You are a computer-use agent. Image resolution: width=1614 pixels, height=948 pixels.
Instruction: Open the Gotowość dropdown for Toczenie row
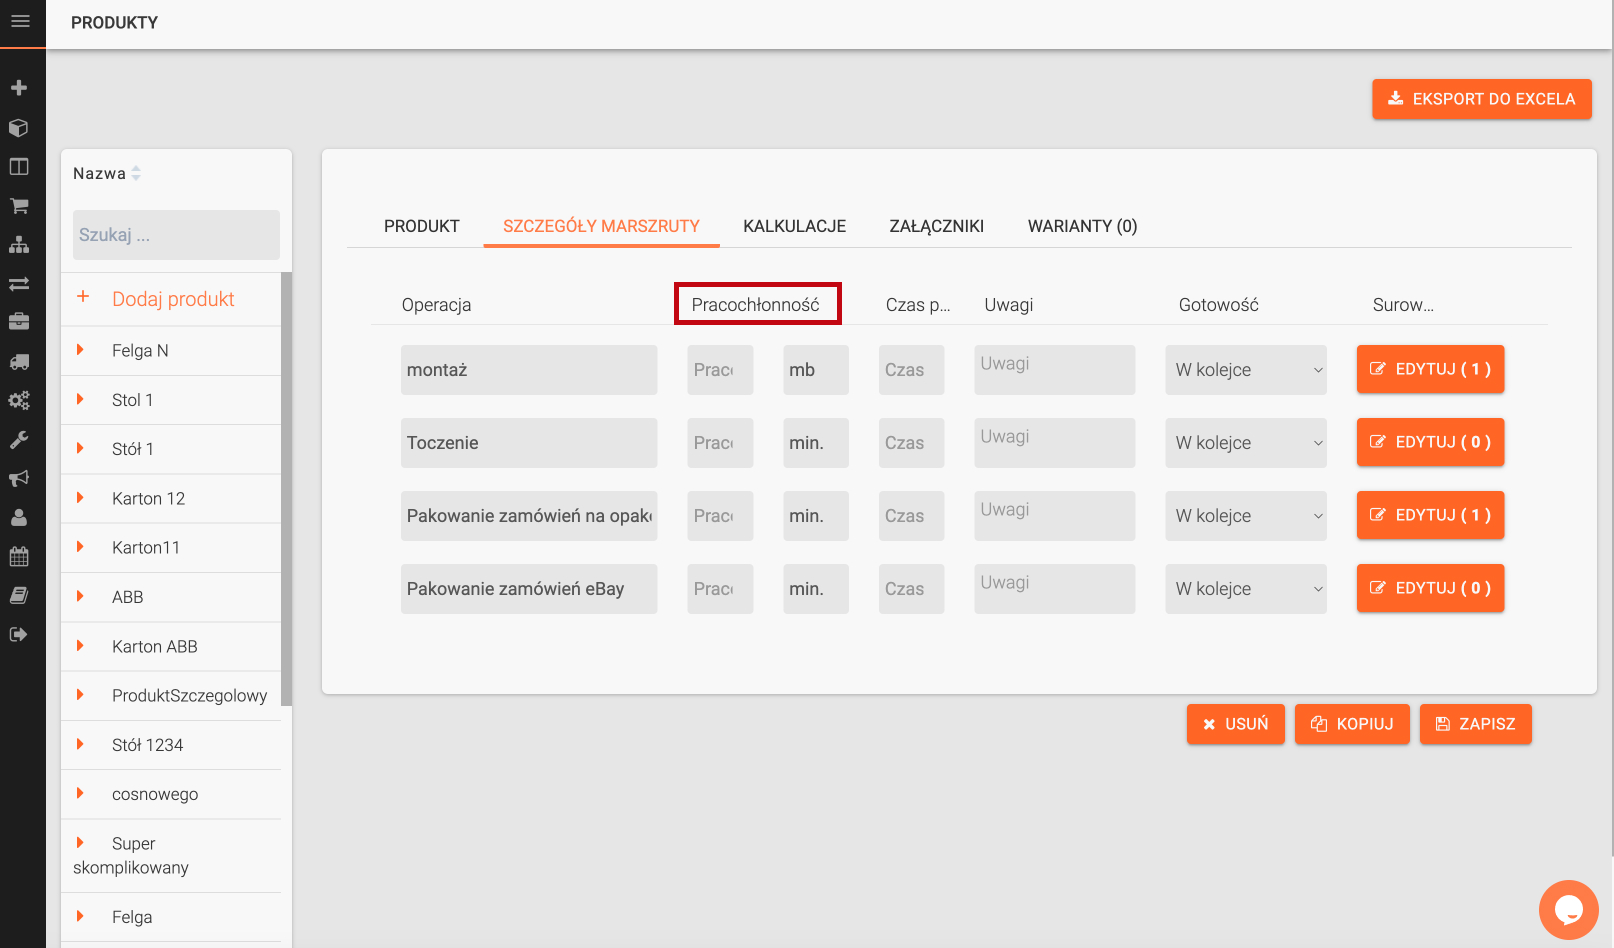point(1245,443)
